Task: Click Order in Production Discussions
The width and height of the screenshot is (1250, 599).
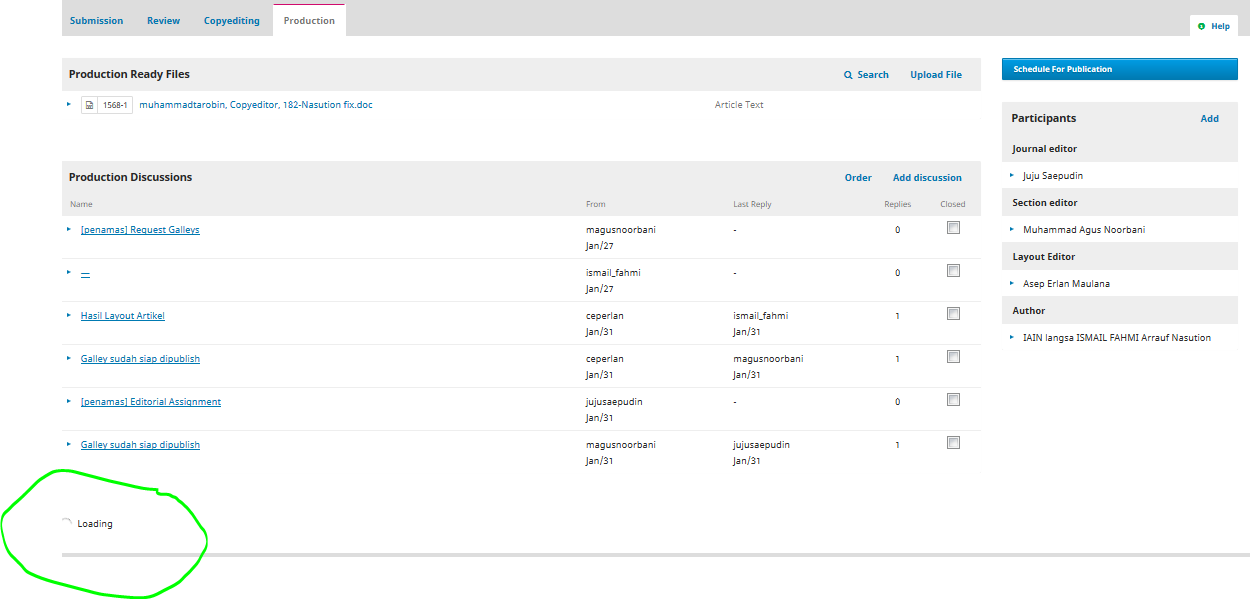Action: pos(857,178)
